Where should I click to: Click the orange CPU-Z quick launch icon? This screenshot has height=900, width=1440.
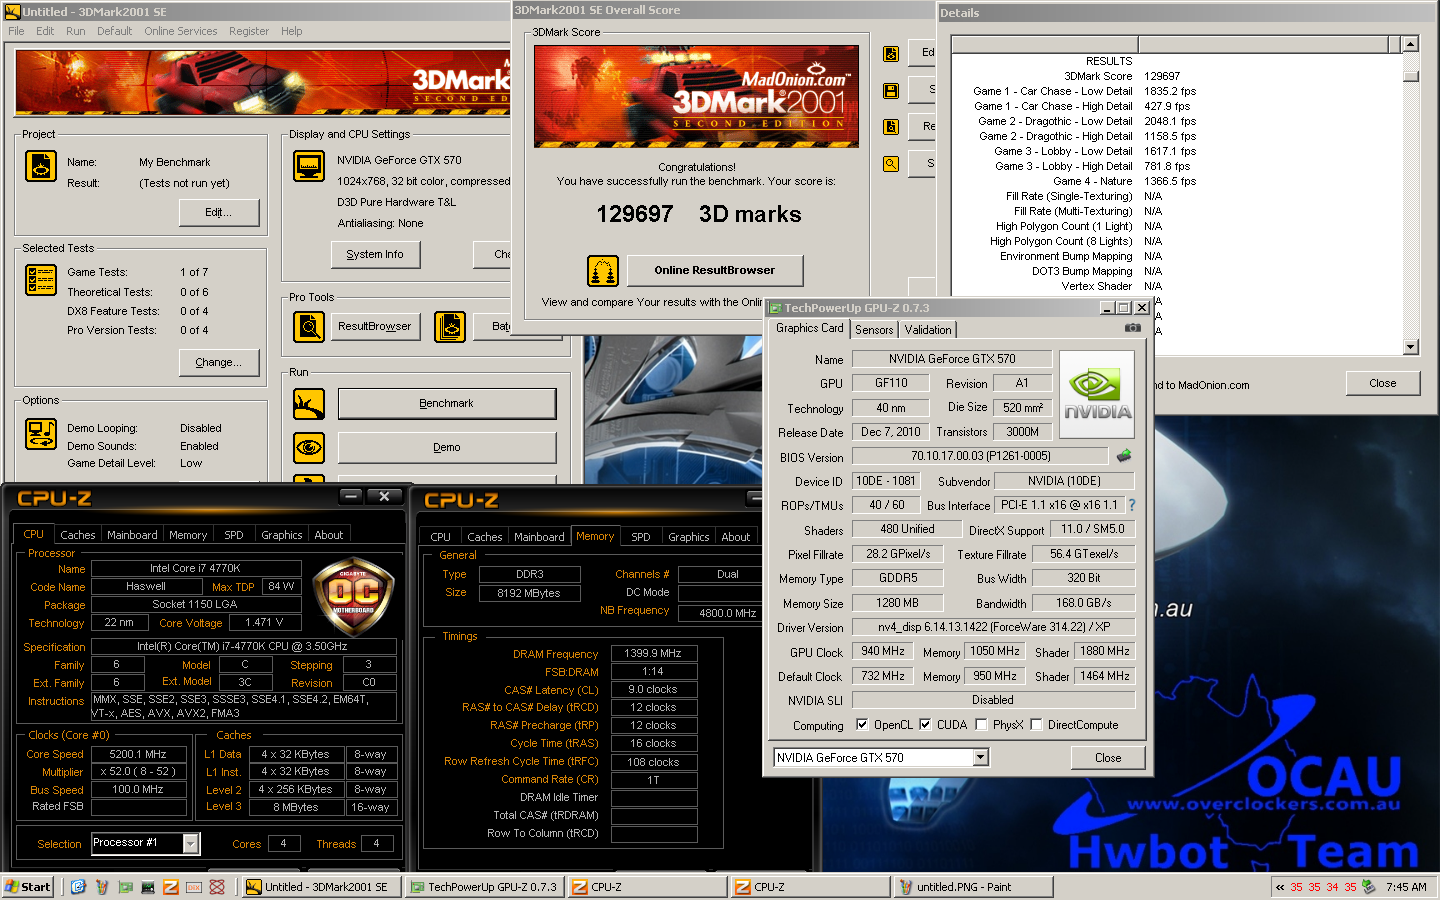(x=171, y=887)
